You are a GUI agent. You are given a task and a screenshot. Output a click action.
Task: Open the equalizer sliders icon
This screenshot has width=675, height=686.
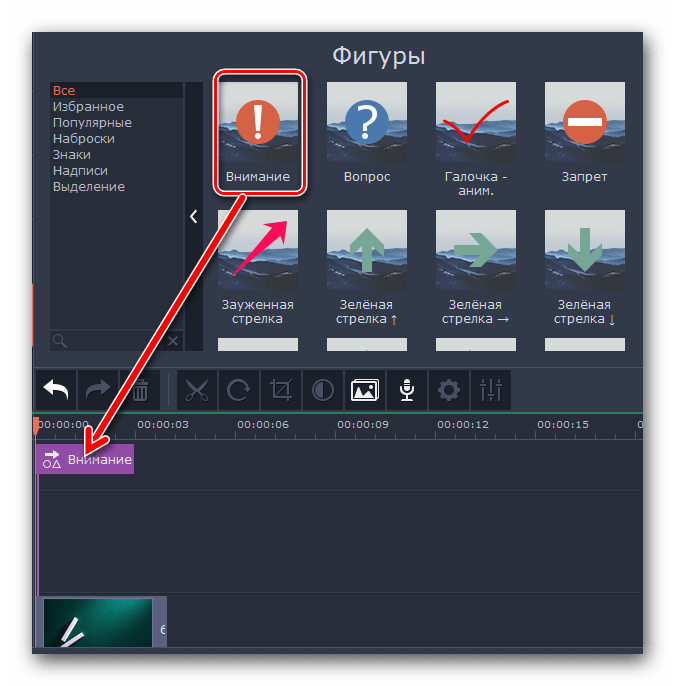[x=491, y=389]
